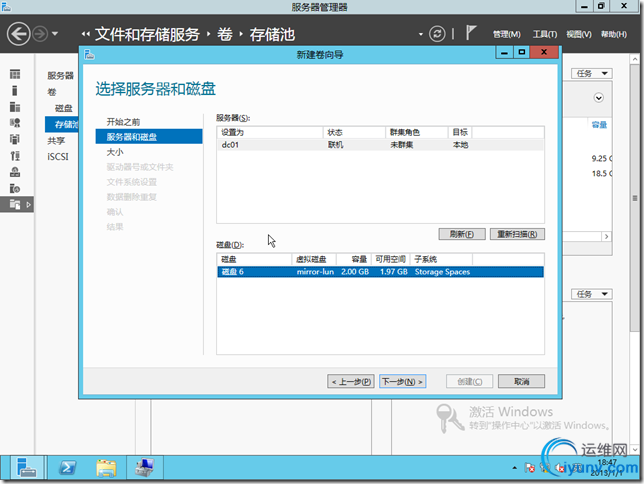Select 存储池 in the navigation pane
Viewport: 644px width, 484px height.
click(x=62, y=124)
